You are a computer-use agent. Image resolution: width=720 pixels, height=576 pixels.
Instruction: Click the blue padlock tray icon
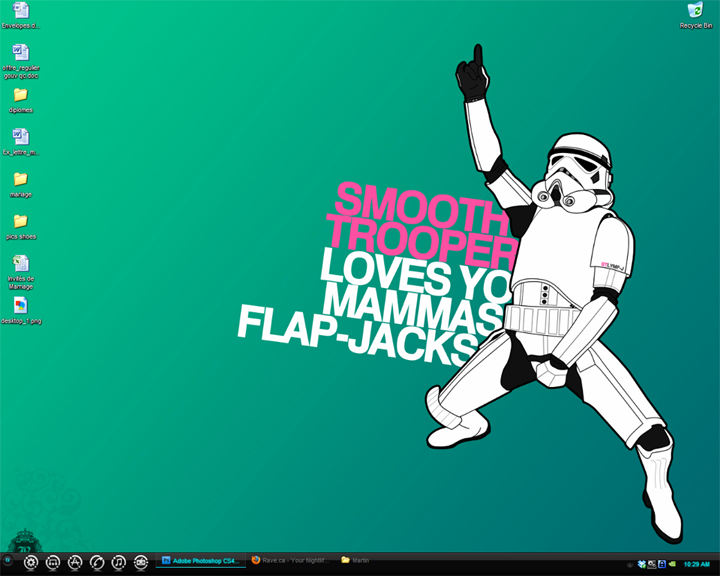coord(662,564)
